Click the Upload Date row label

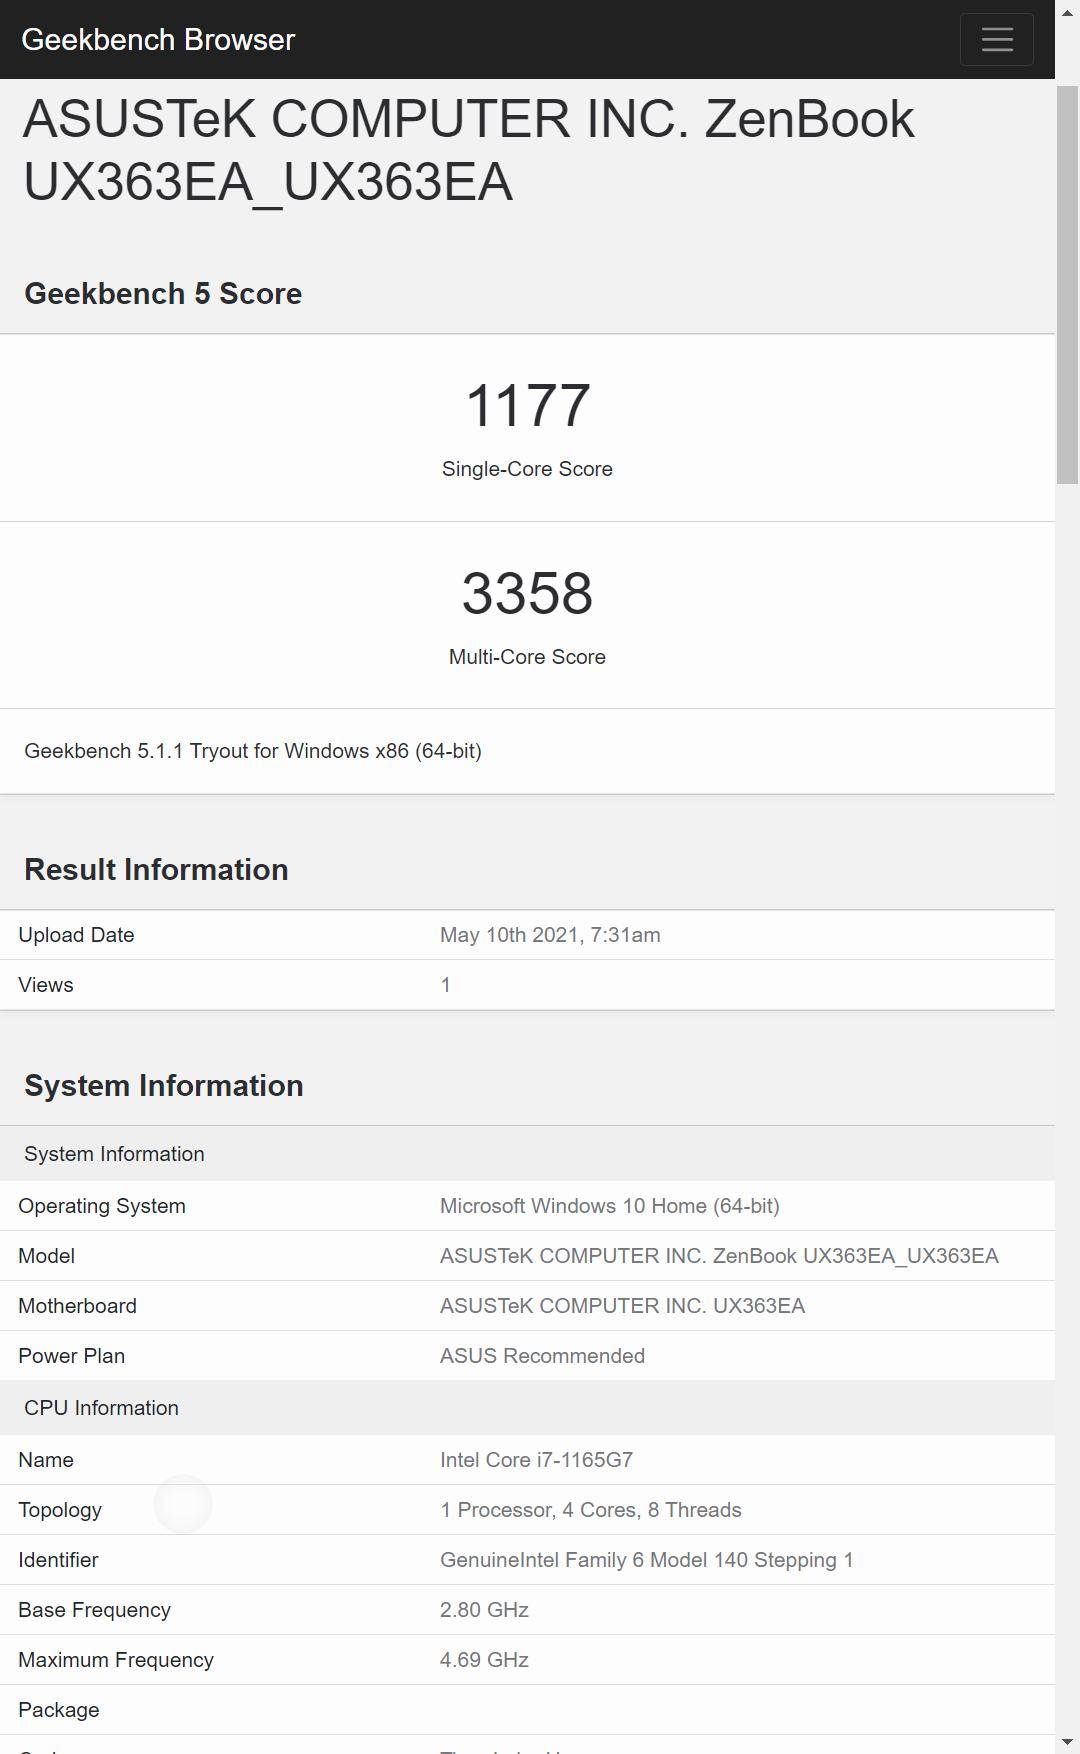tap(76, 935)
